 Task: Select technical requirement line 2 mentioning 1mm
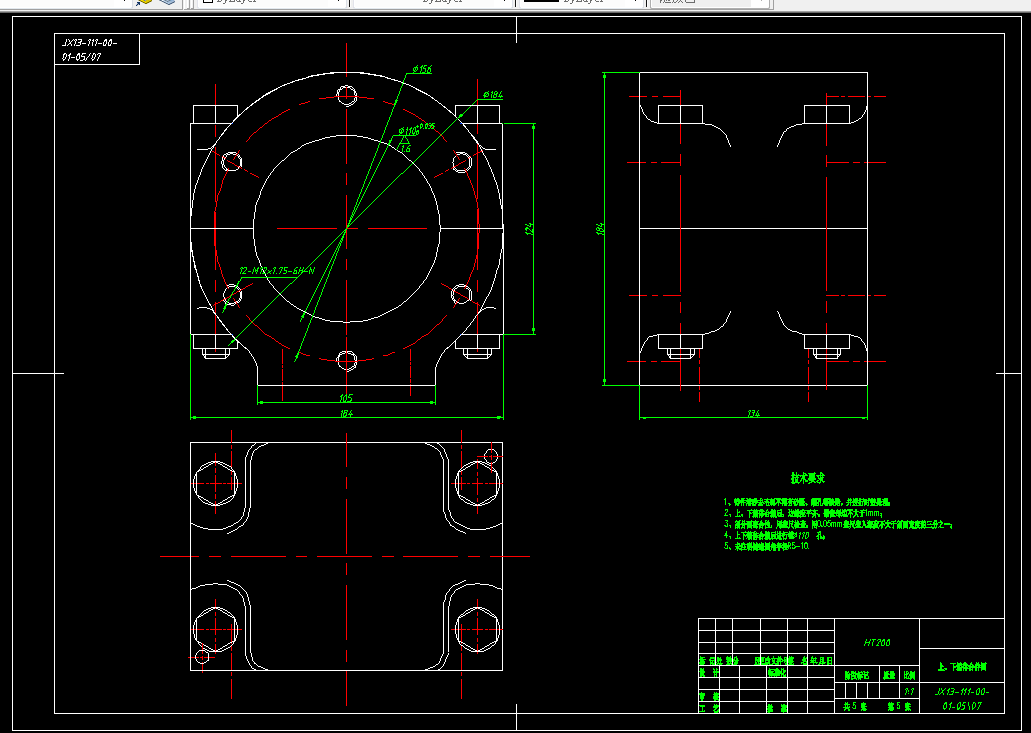click(803, 513)
